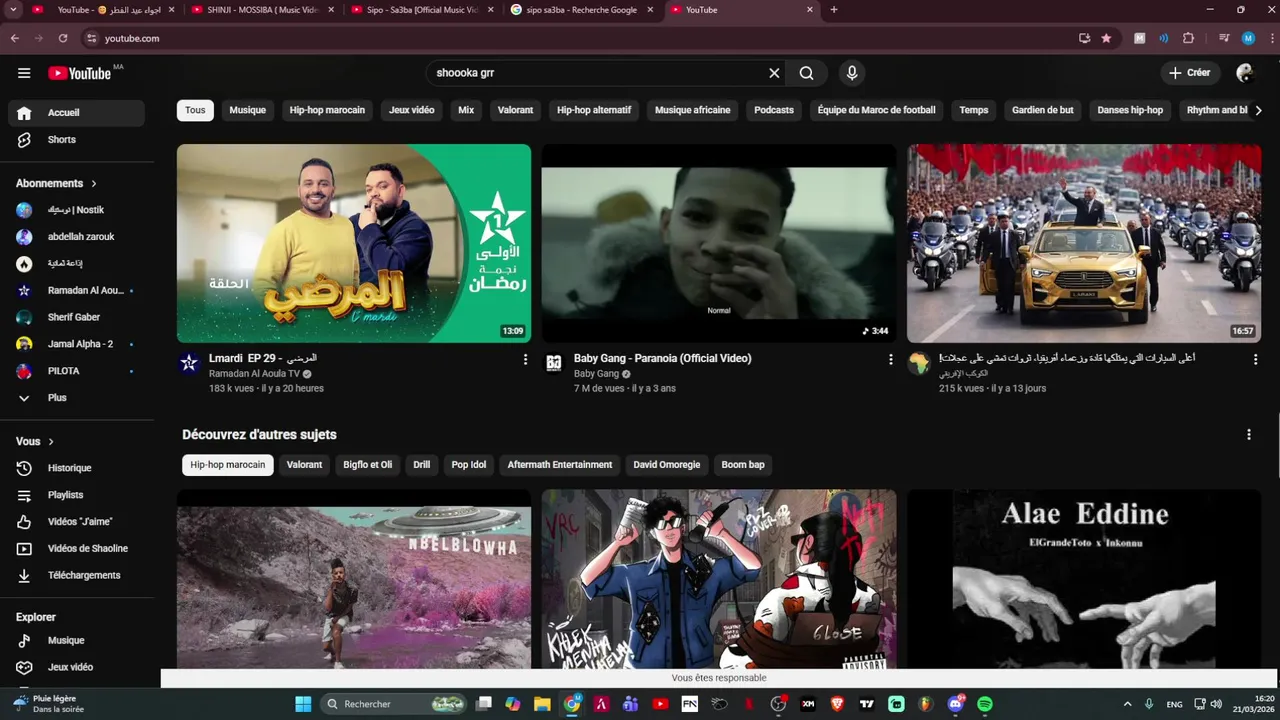This screenshot has height=720, width=1280.
Task: Start voice search with microphone
Action: point(852,73)
